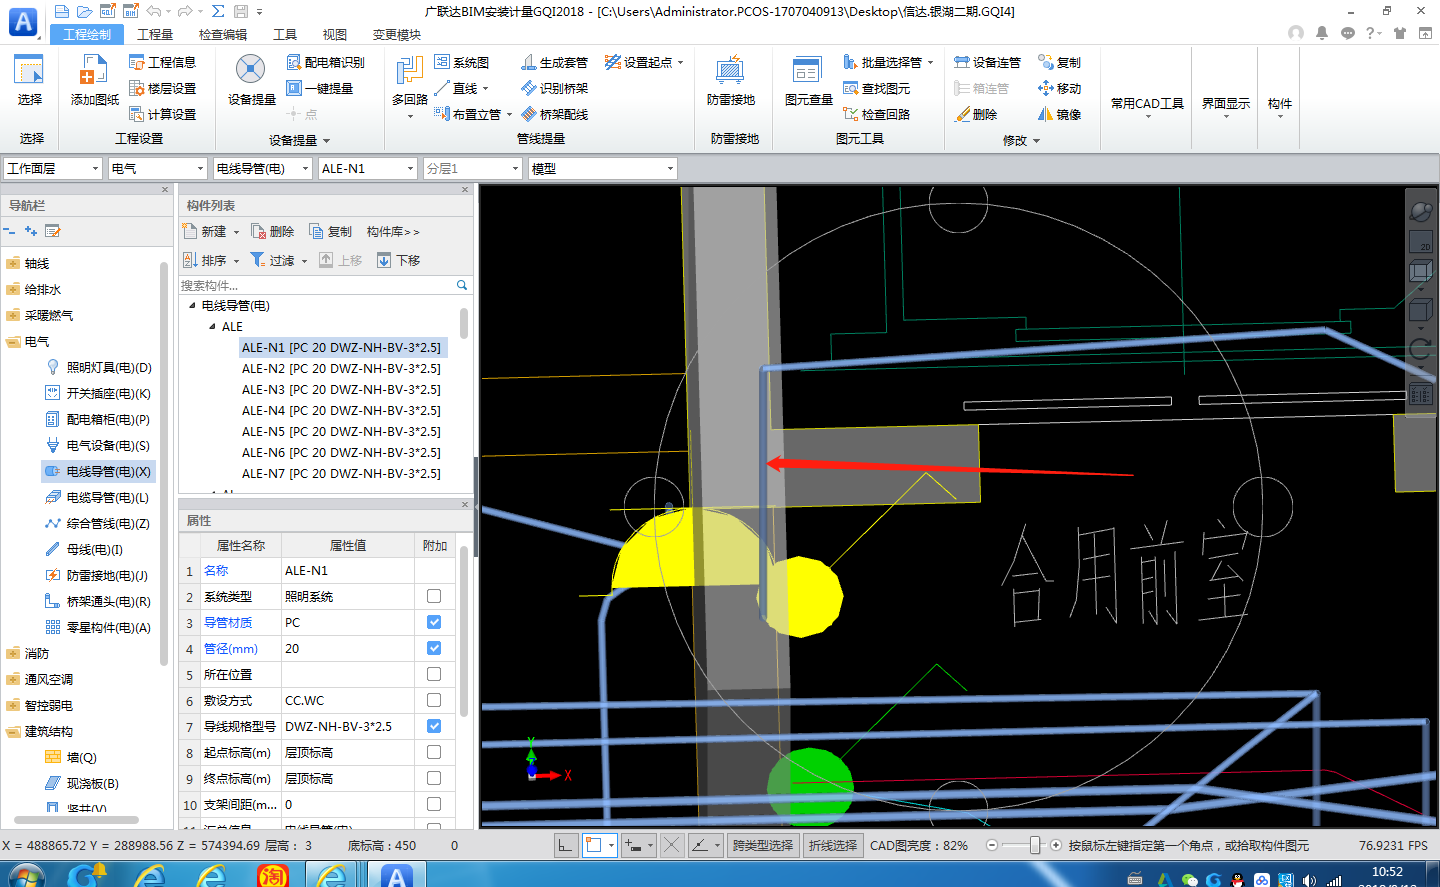Viewport: 1440px width, 887px height.
Task: Toggle 敷设方式 row checkbox
Action: coord(434,700)
